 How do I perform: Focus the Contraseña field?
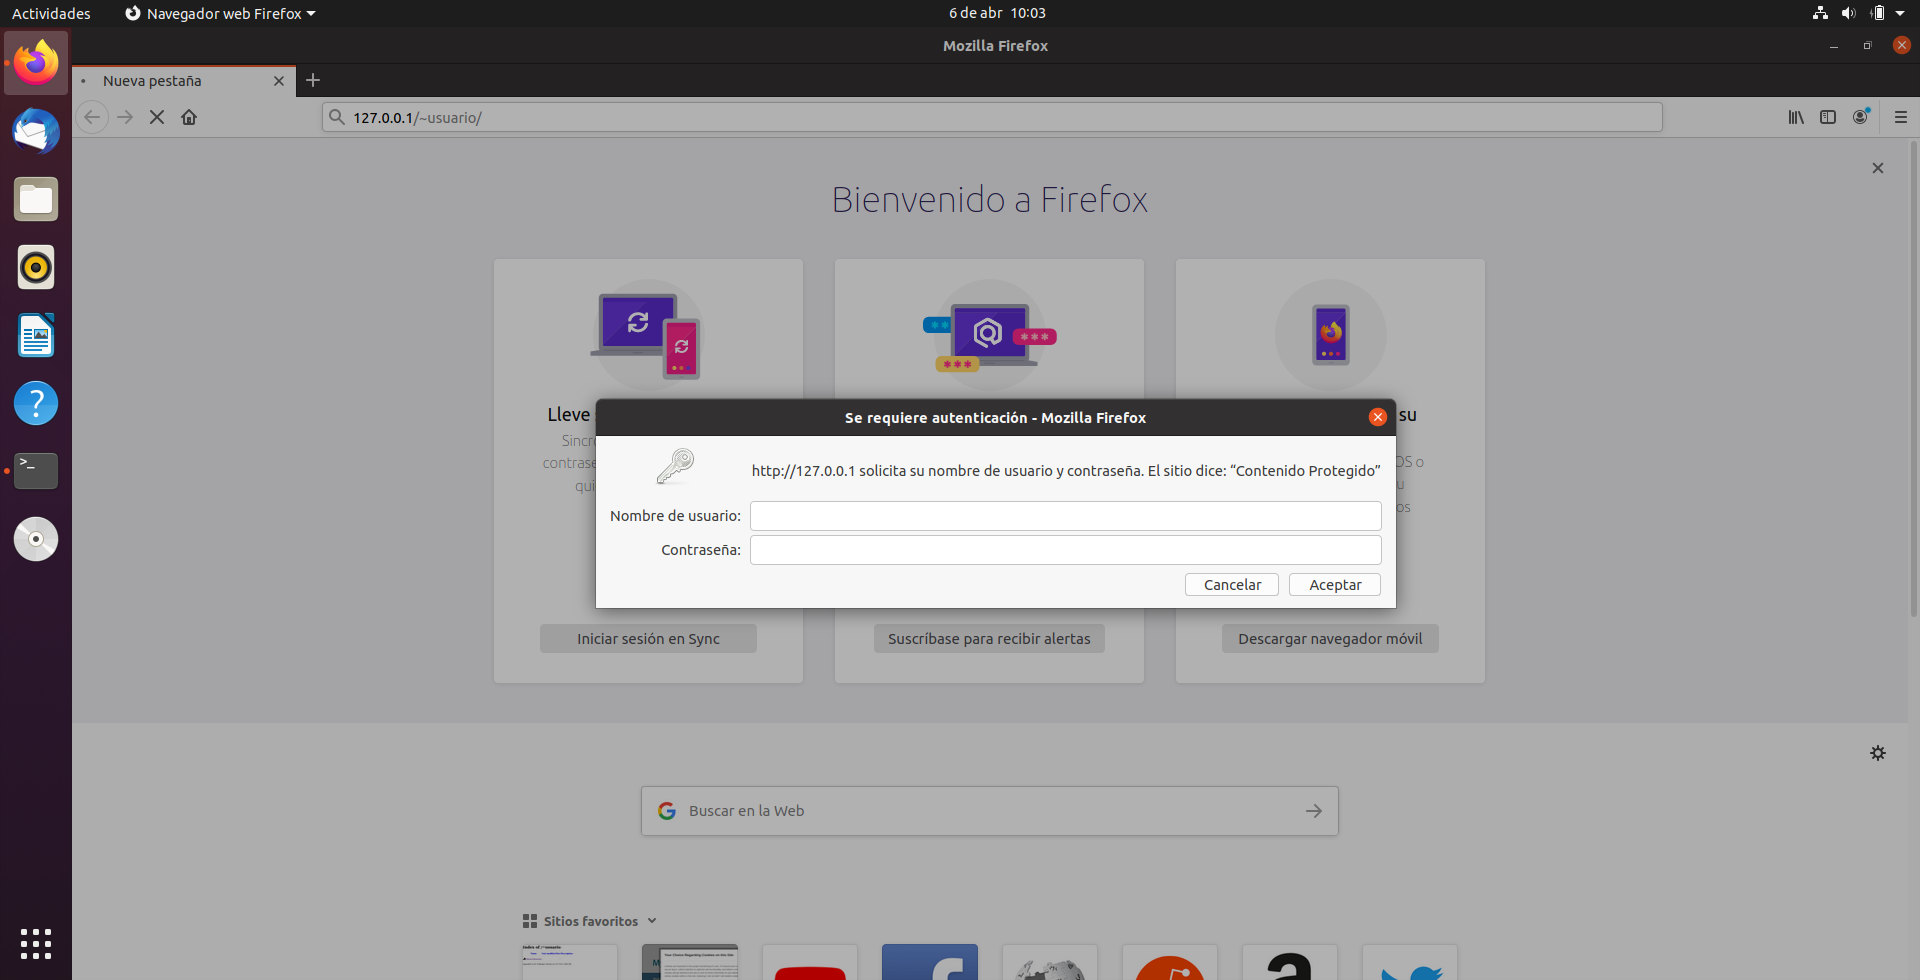[x=1066, y=550]
